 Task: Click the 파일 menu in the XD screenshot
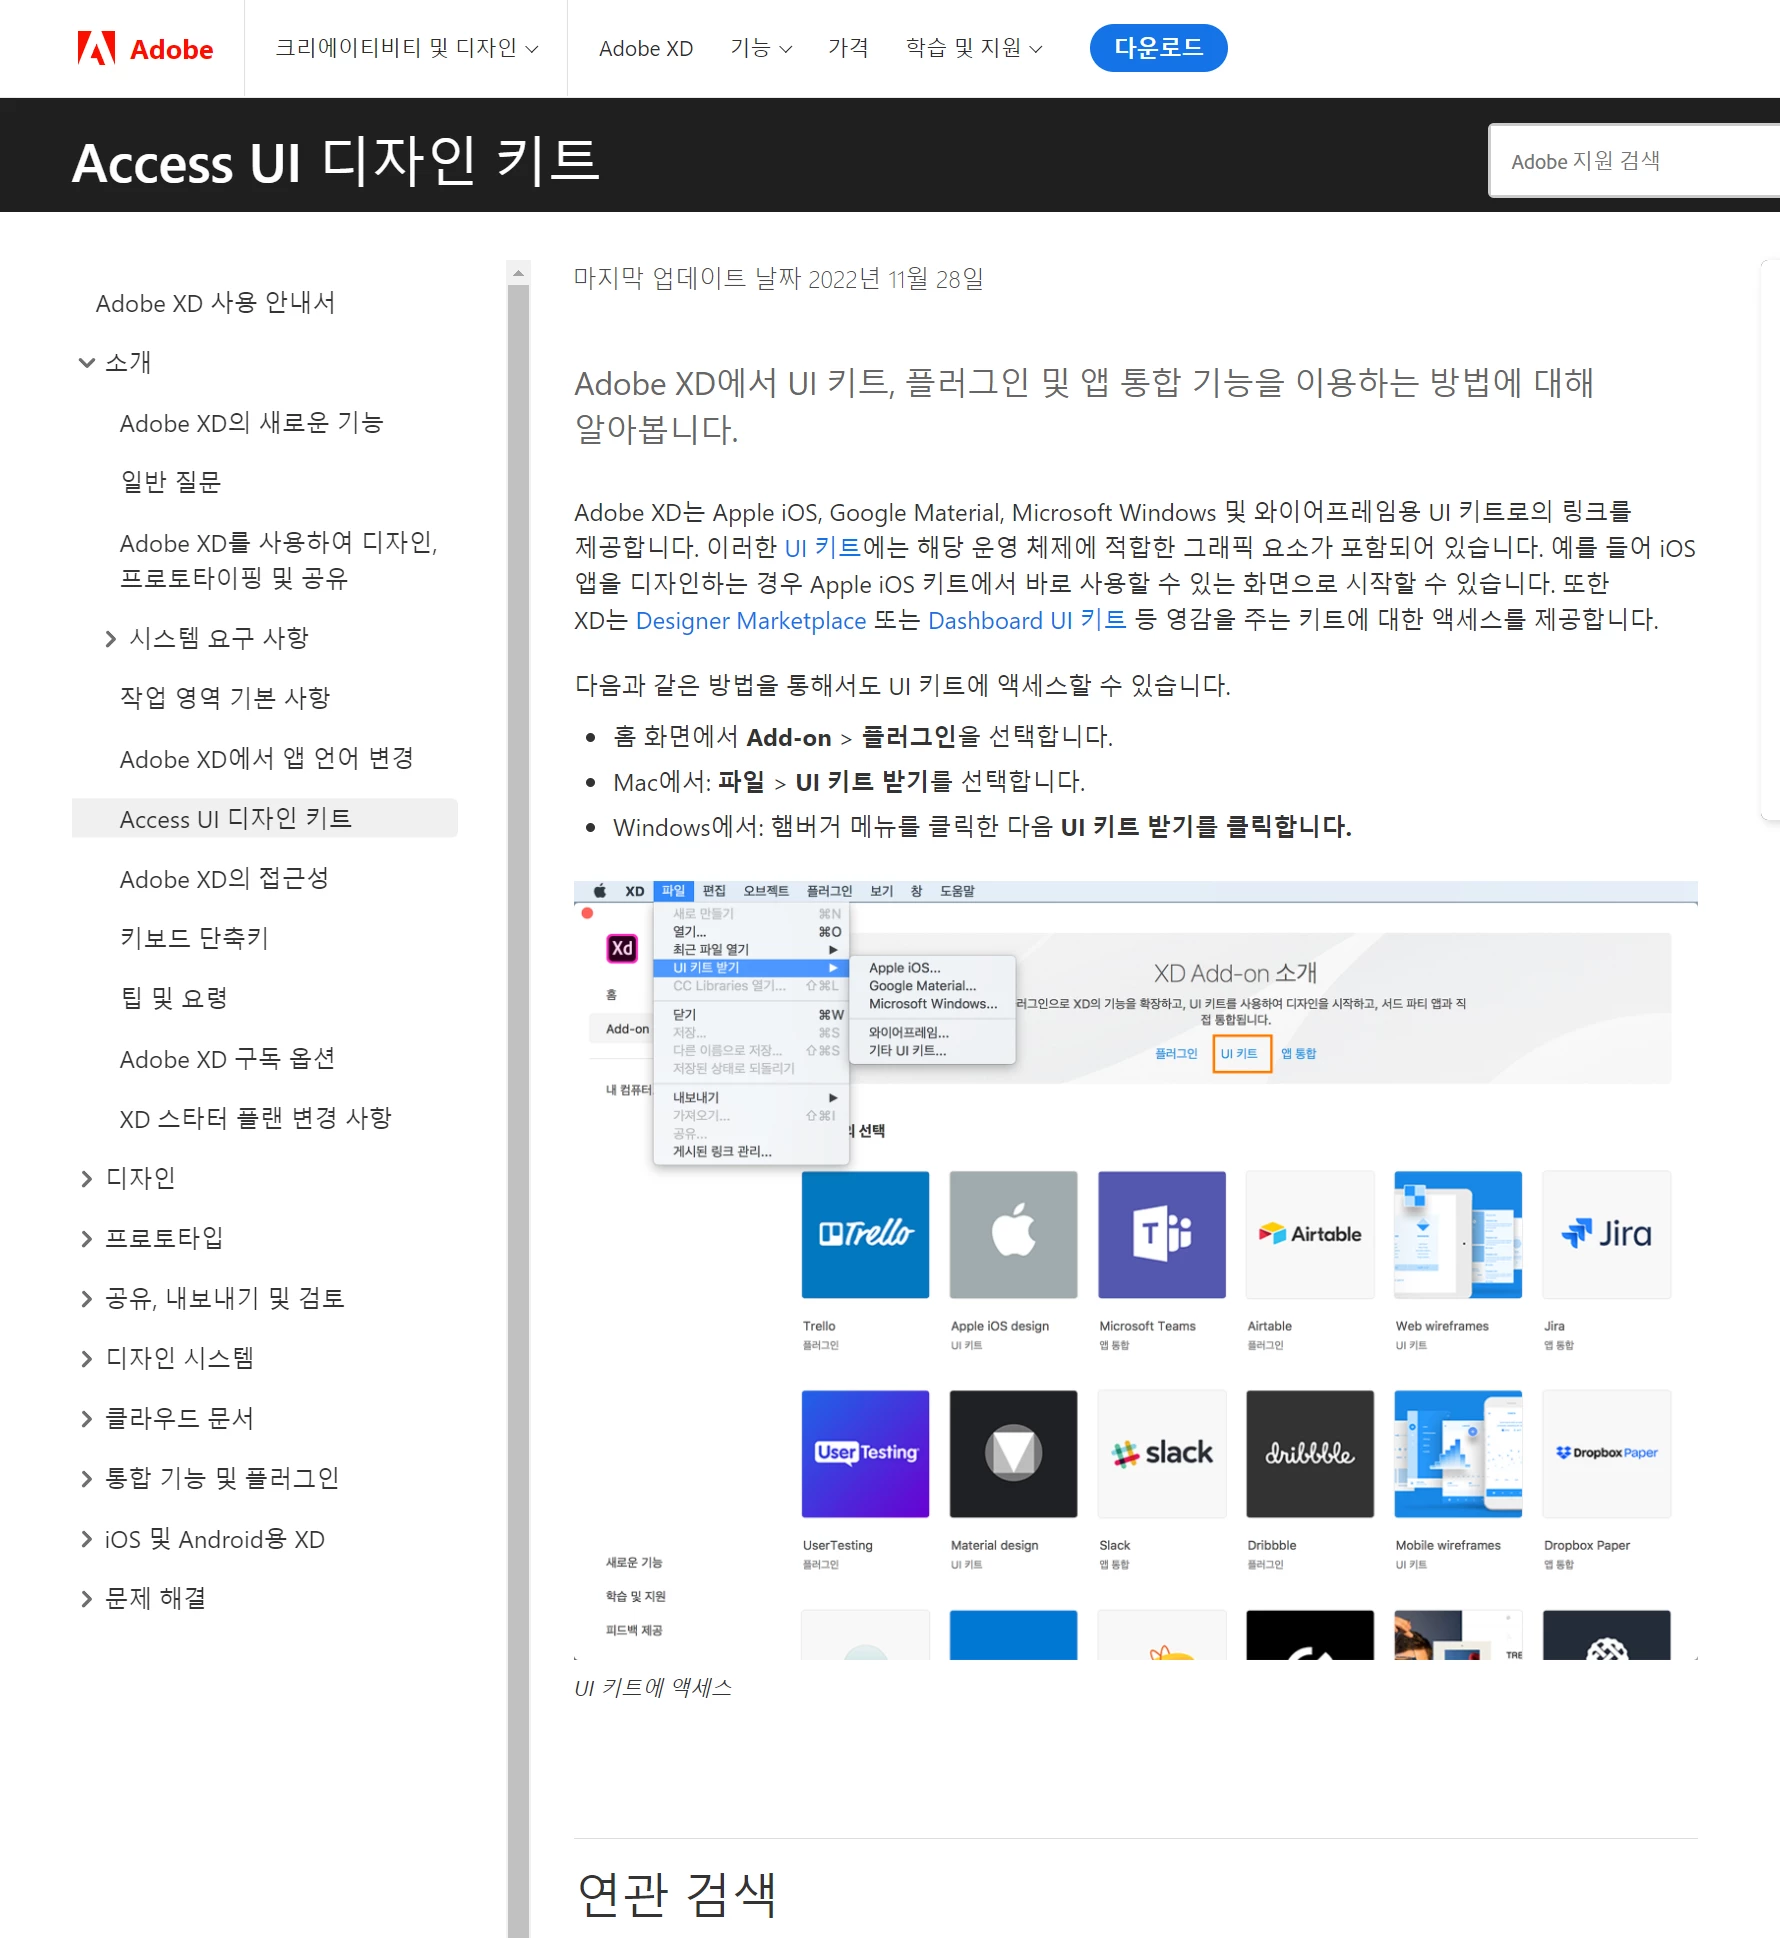point(673,890)
